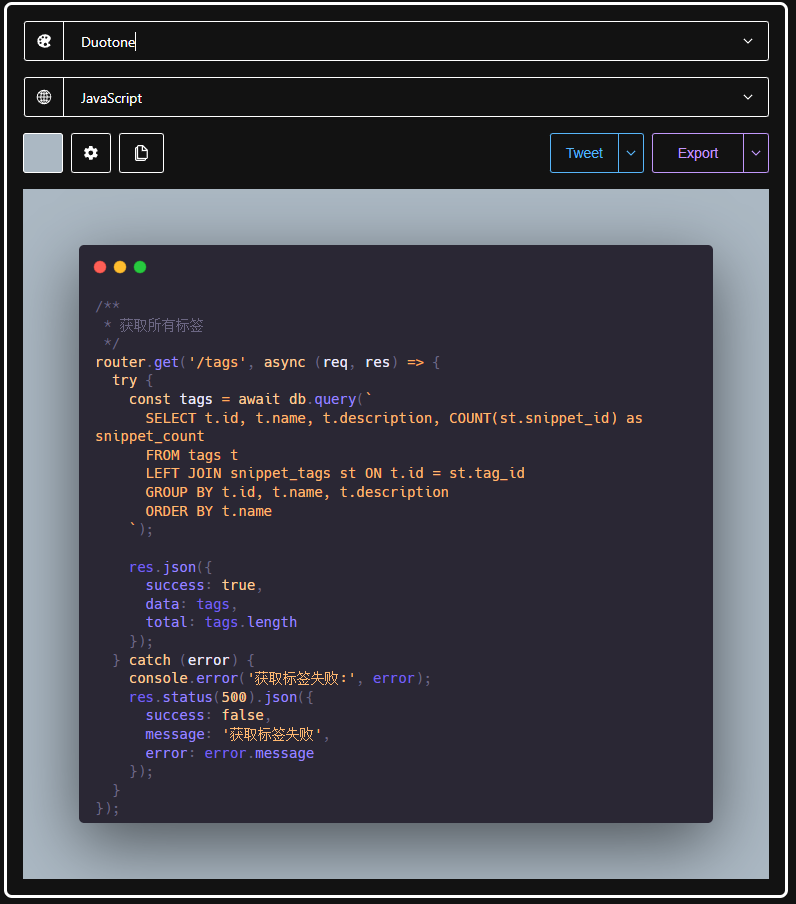The width and height of the screenshot is (796, 904).
Task: Click the res.status(500) code line
Action: pyautogui.click(x=221, y=697)
